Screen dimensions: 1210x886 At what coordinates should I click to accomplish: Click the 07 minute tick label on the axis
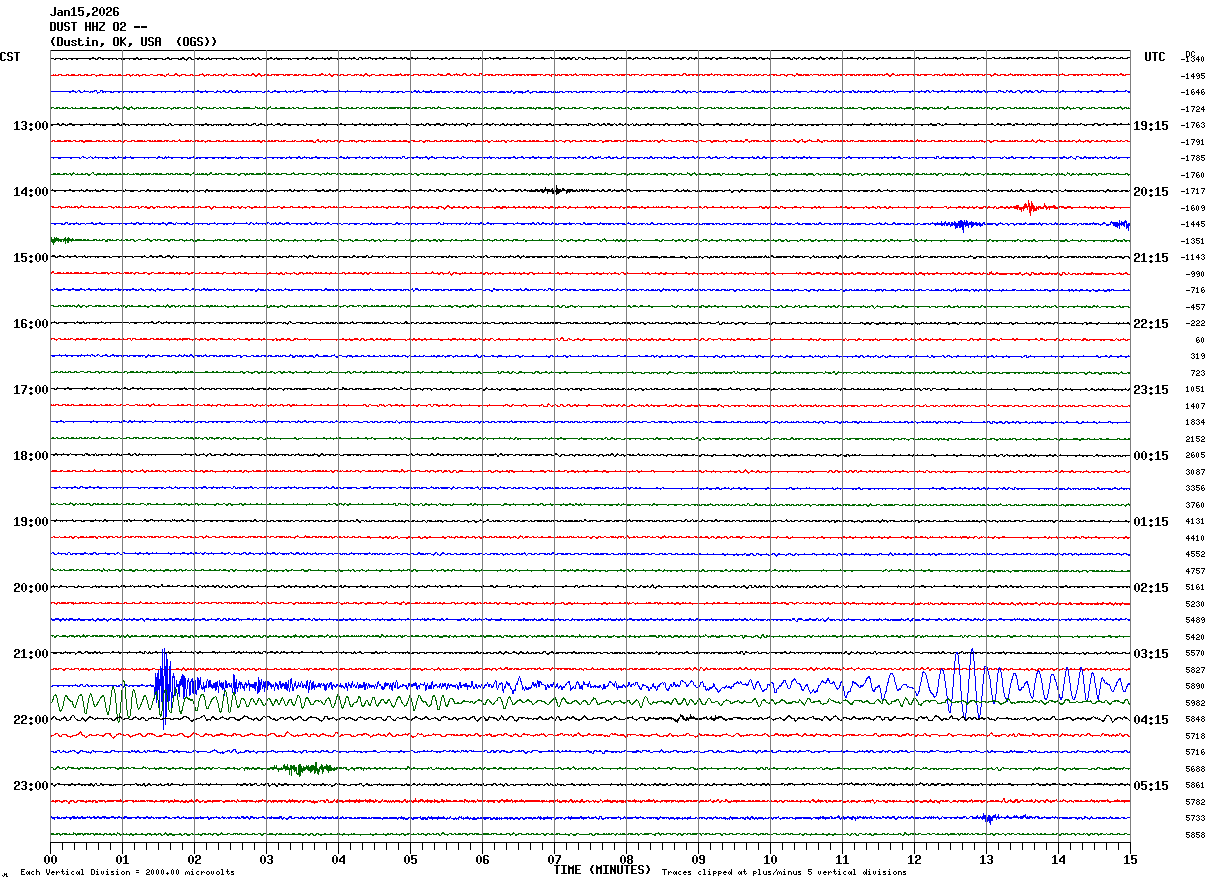[554, 859]
